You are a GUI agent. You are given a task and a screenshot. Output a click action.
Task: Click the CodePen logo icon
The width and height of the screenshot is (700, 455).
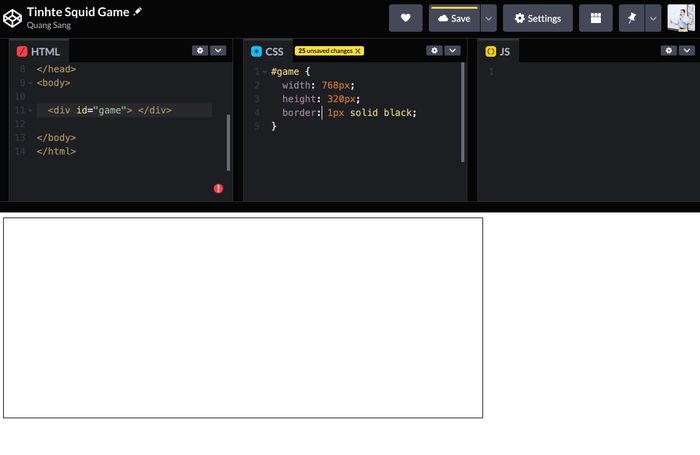(x=13, y=17)
